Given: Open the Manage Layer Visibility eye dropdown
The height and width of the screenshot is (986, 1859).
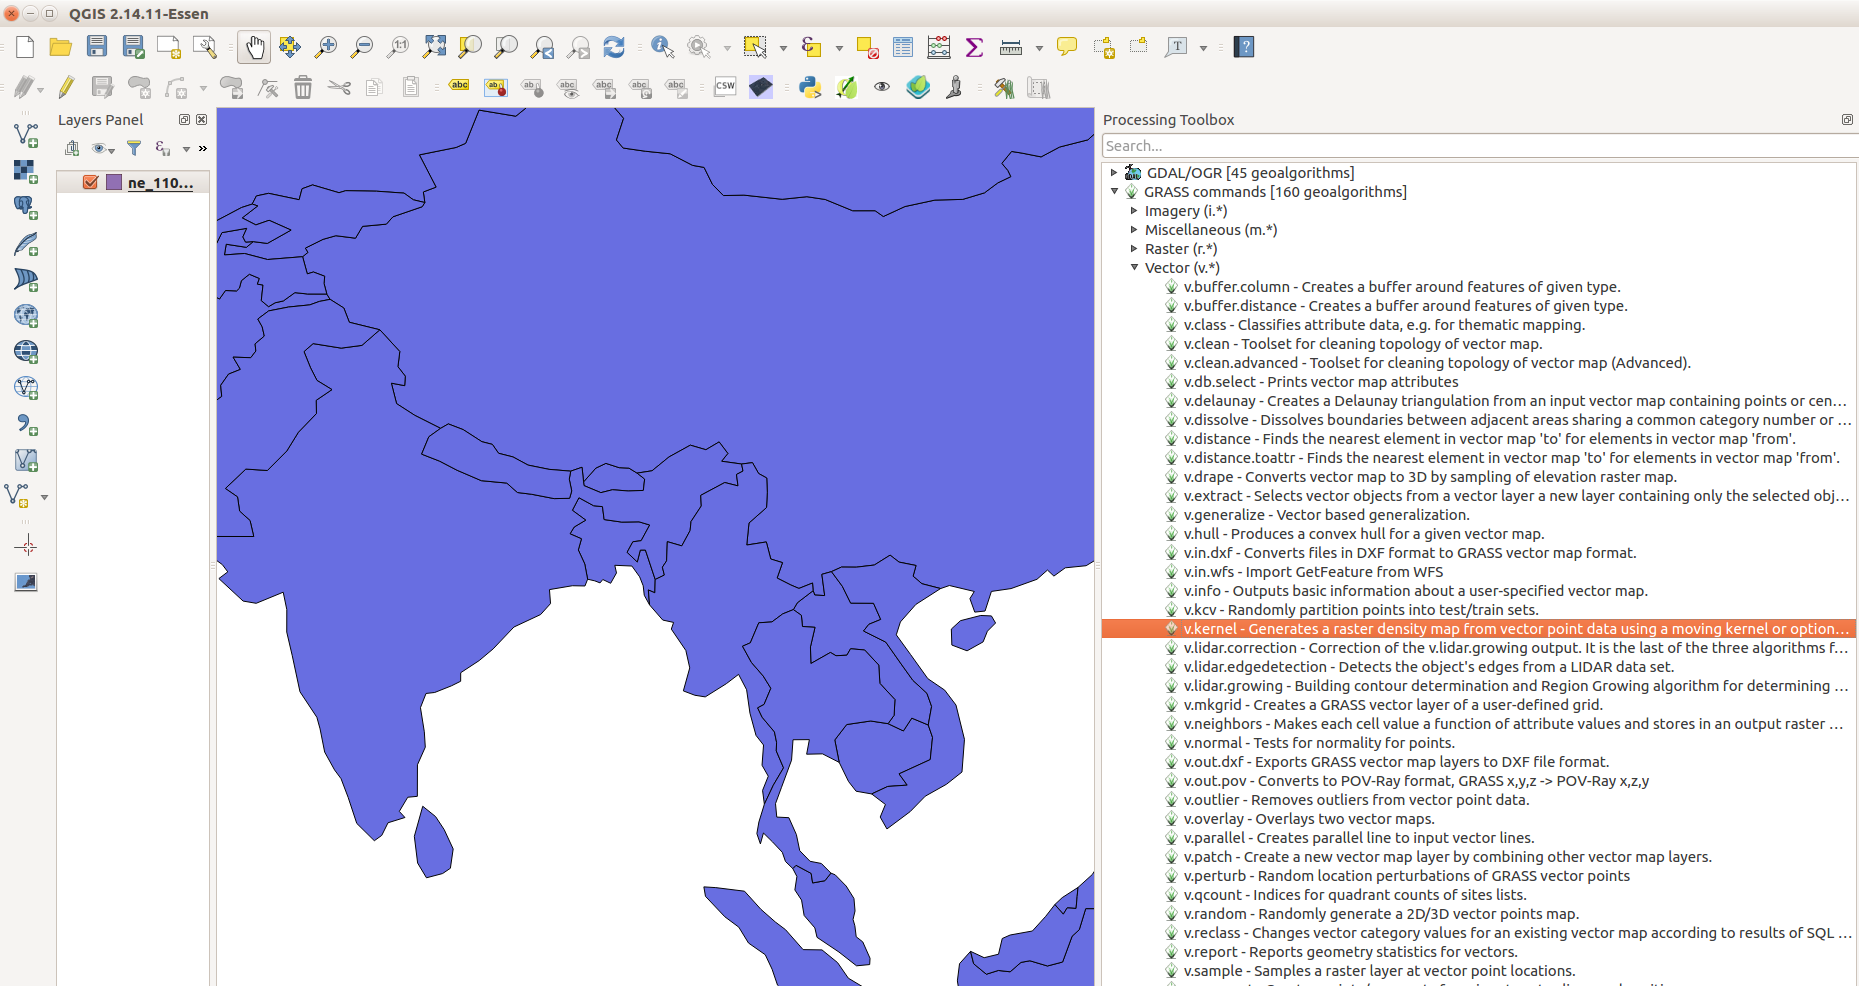Looking at the screenshot, I should (x=103, y=149).
